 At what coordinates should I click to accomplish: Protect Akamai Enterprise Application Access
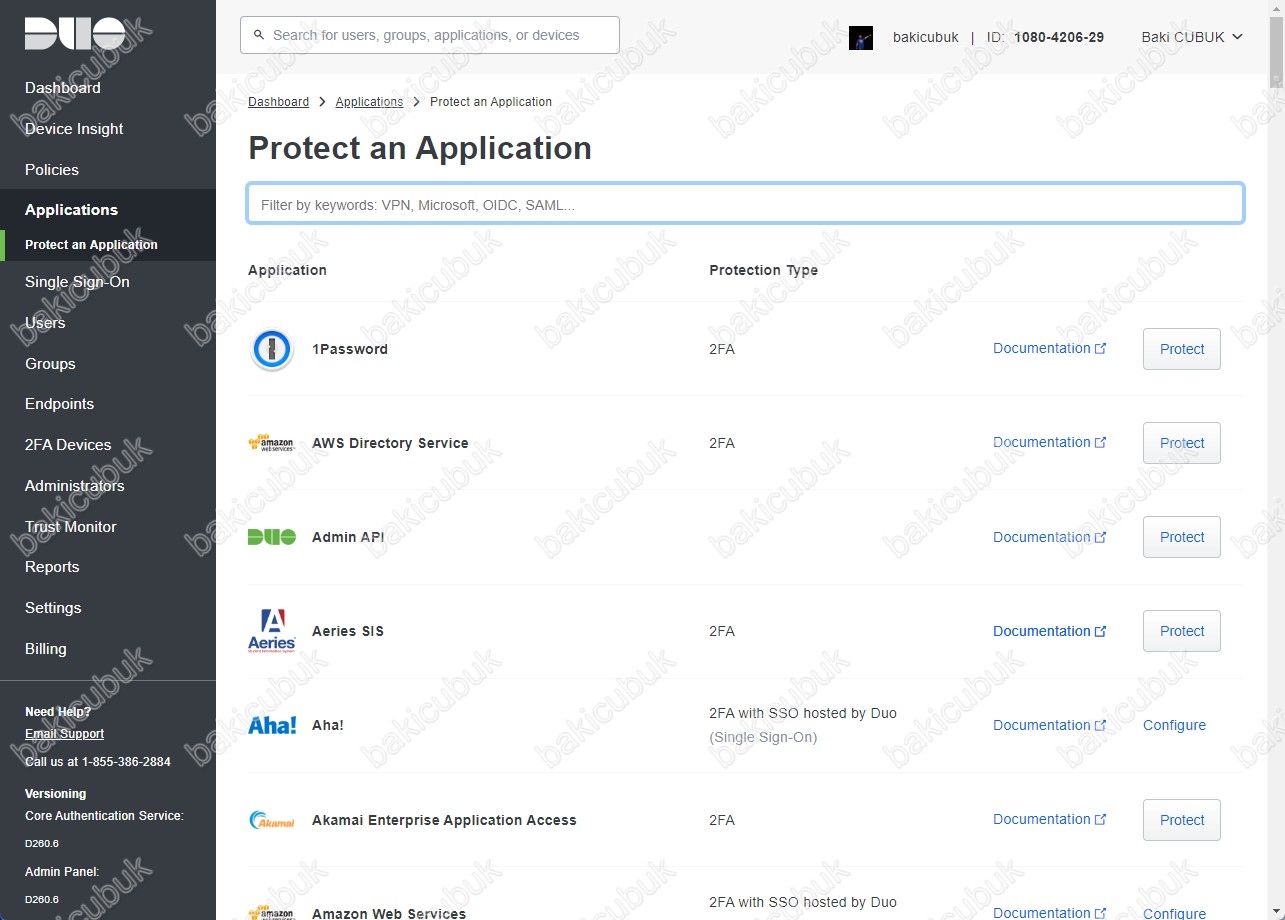click(1182, 820)
